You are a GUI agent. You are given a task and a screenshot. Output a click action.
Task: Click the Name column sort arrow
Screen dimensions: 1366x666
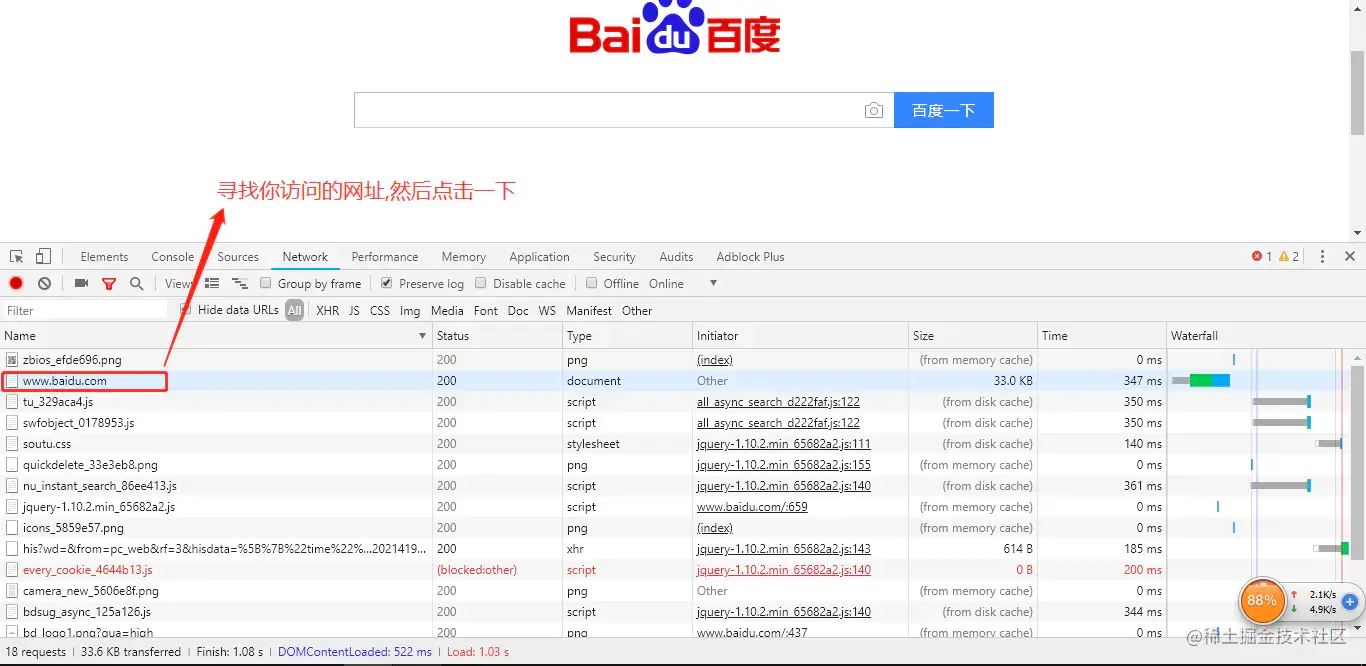[x=422, y=336]
